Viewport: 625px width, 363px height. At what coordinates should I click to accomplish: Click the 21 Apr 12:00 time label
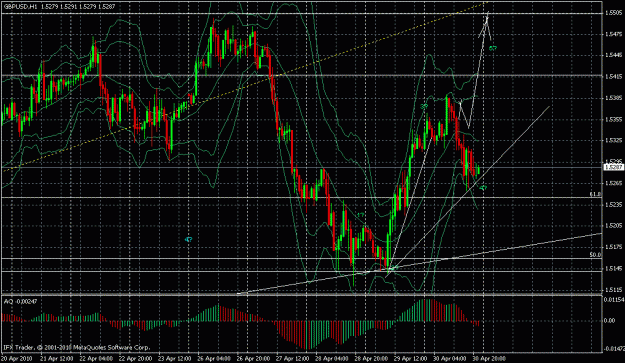click(x=56, y=358)
